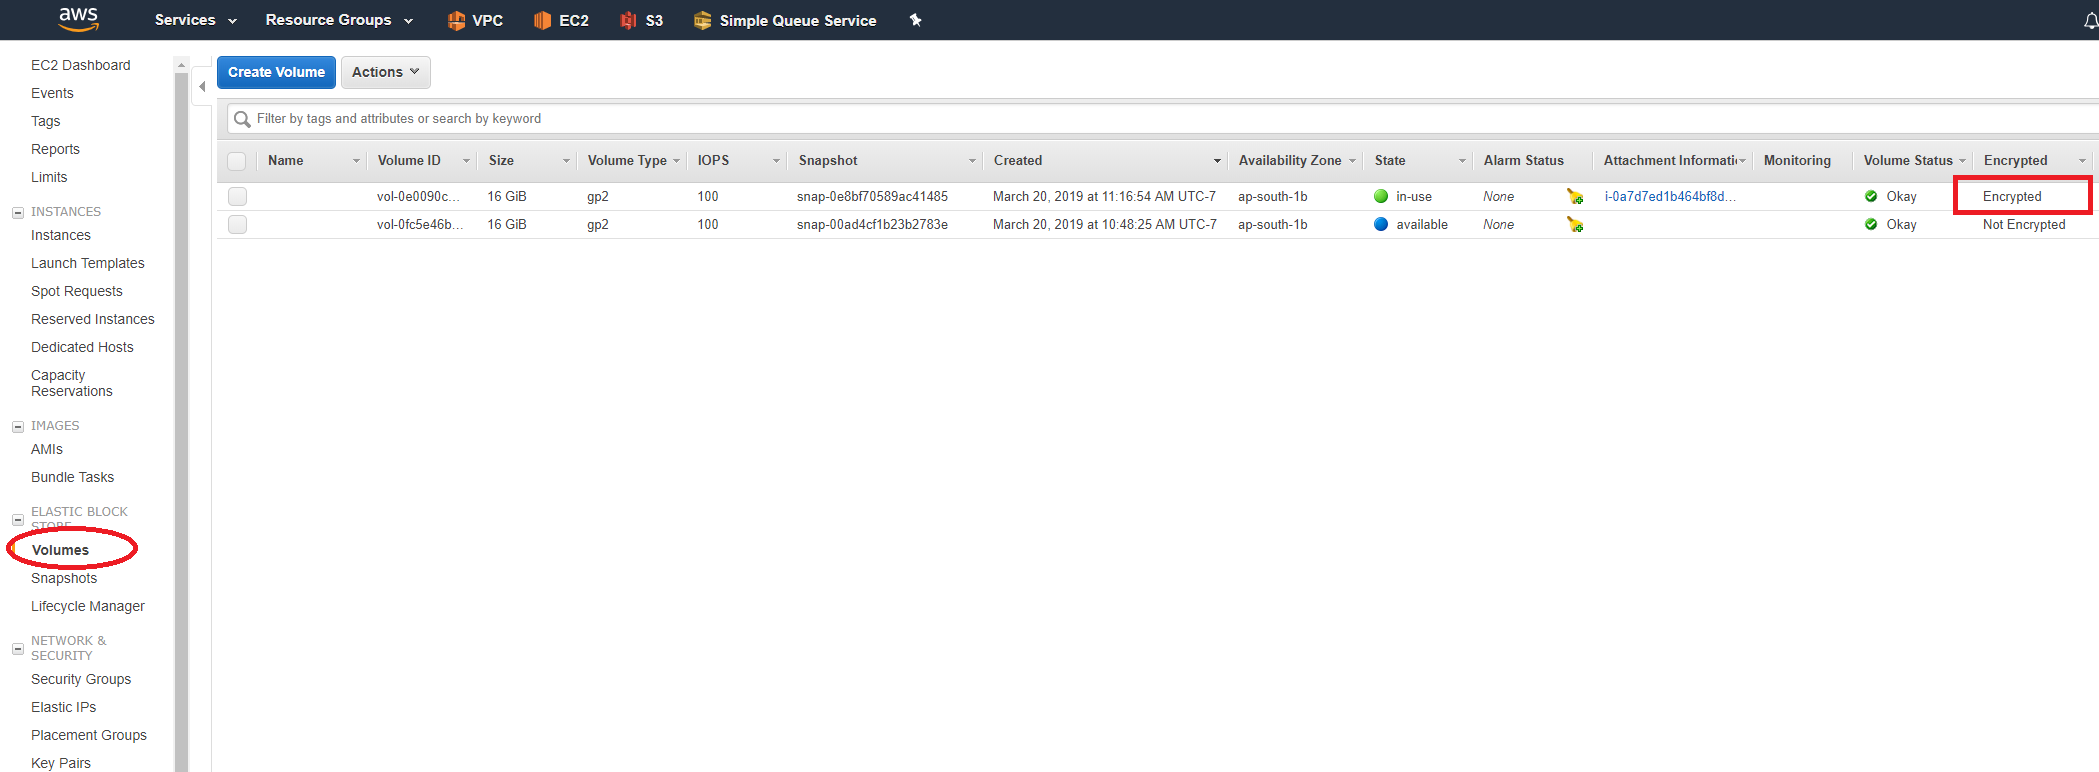
Task: Add alarm for available volume row
Action: click(1575, 224)
